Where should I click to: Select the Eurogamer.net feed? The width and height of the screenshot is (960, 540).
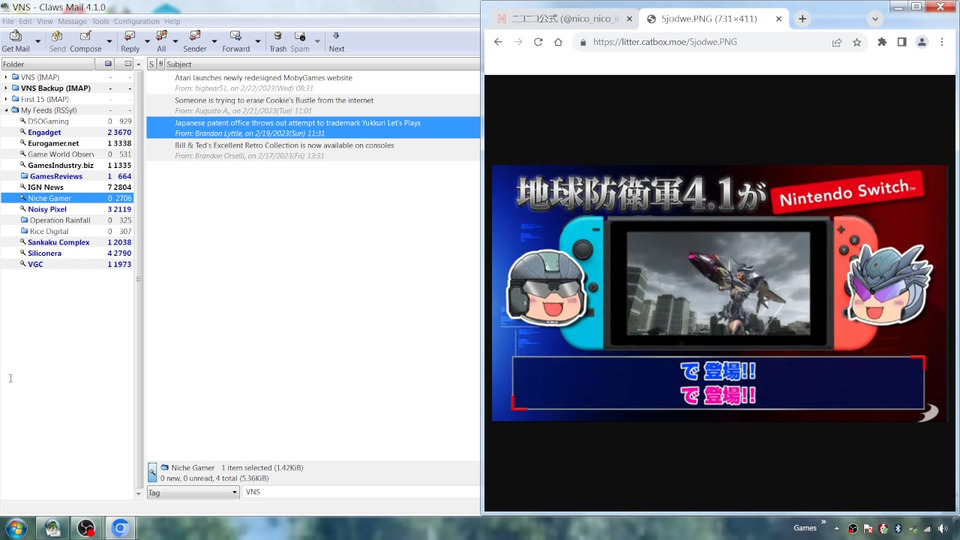coord(53,143)
